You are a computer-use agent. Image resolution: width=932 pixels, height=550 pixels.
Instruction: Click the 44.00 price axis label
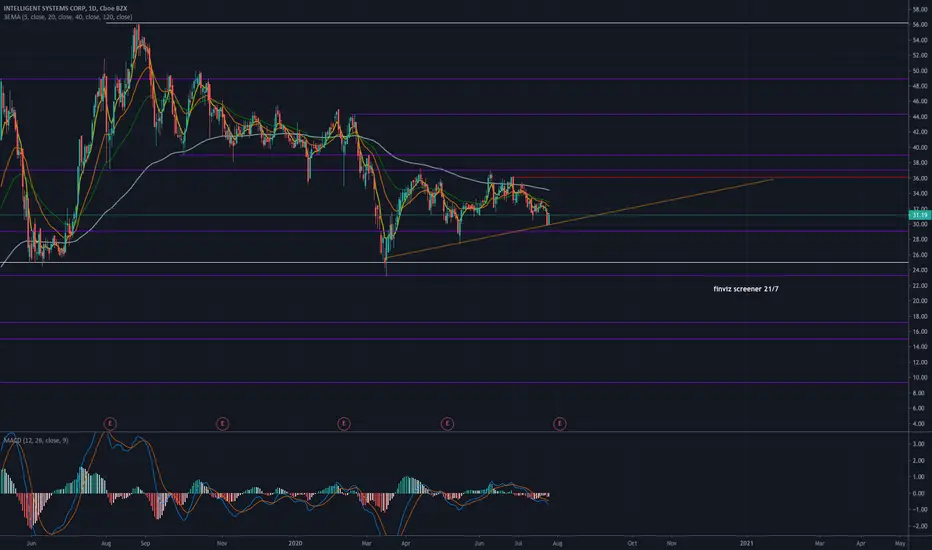pyautogui.click(x=920, y=117)
